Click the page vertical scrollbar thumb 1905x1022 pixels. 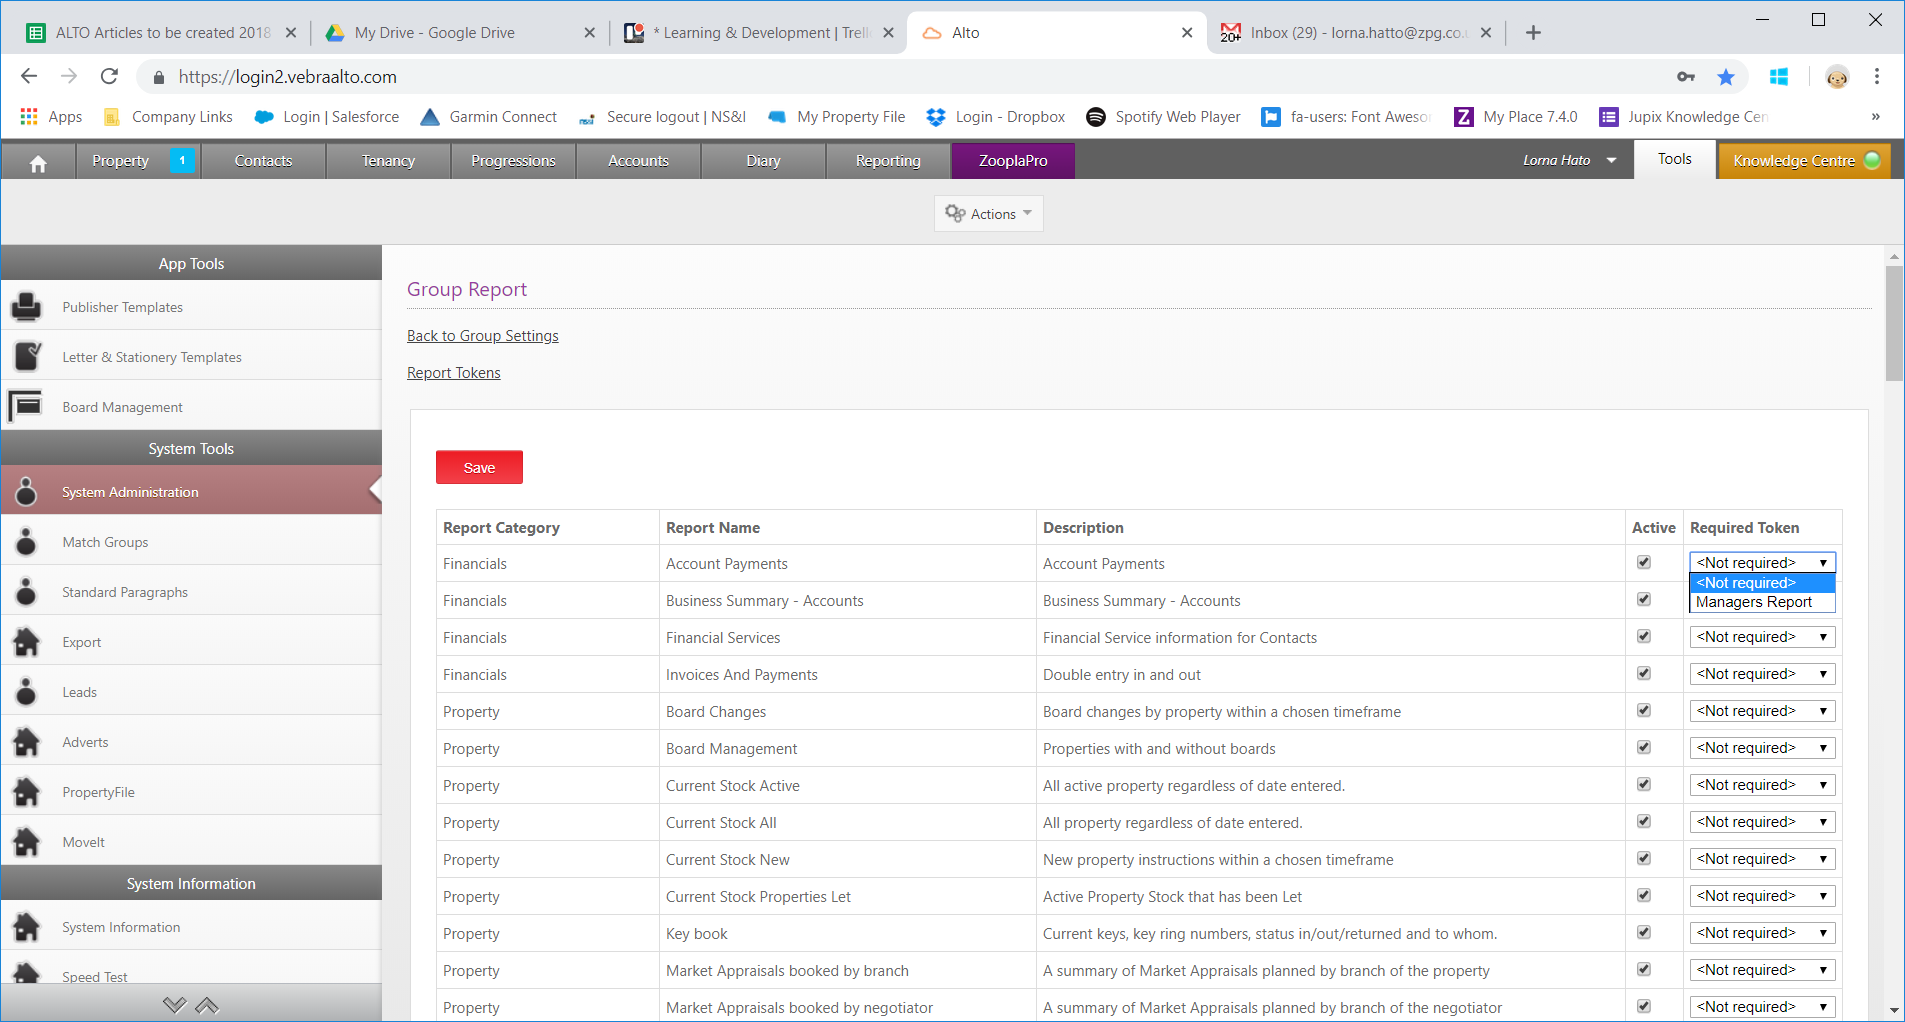1894,324
